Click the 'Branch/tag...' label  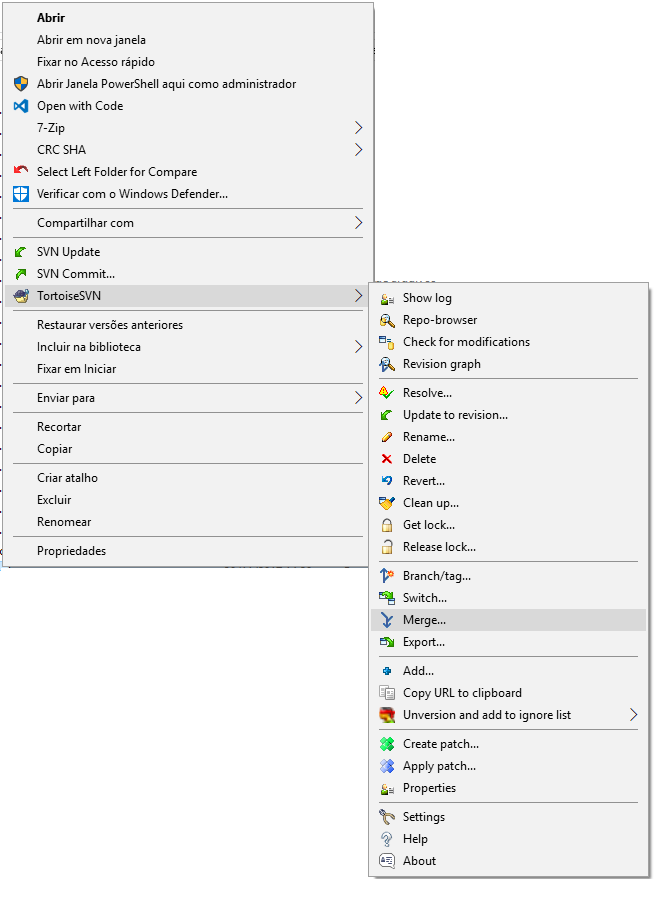(437, 576)
